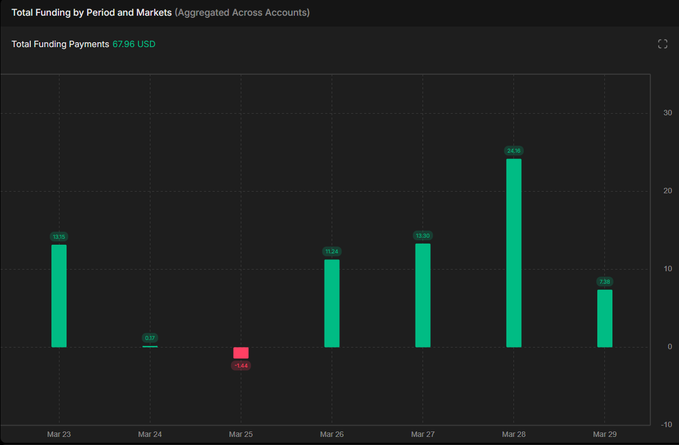Click the Total Funding Payments label
The height and width of the screenshot is (445, 679).
pyautogui.click(x=60, y=44)
